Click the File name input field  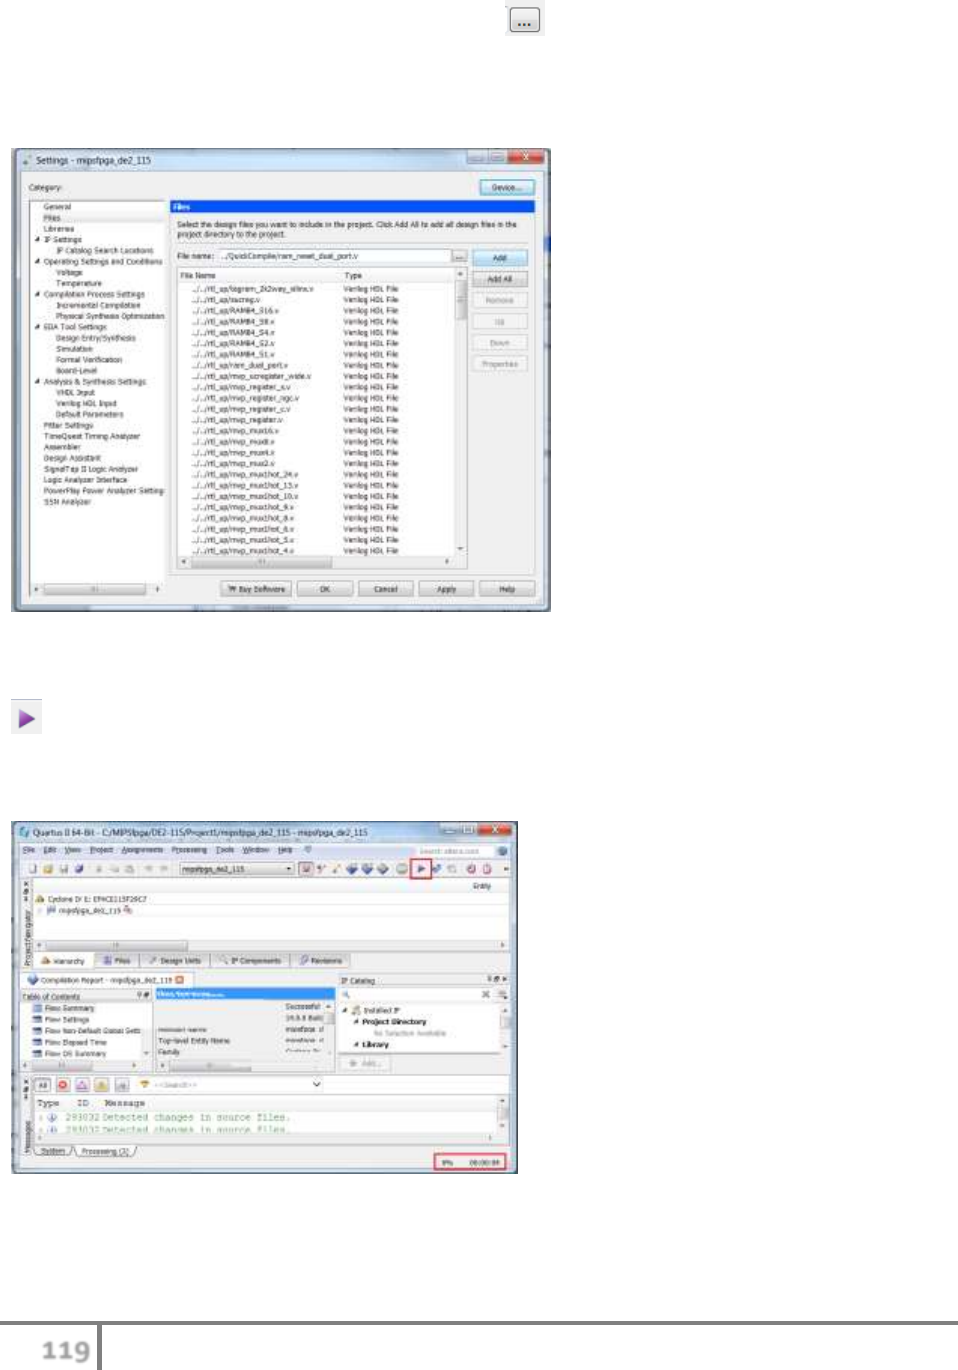334,257
